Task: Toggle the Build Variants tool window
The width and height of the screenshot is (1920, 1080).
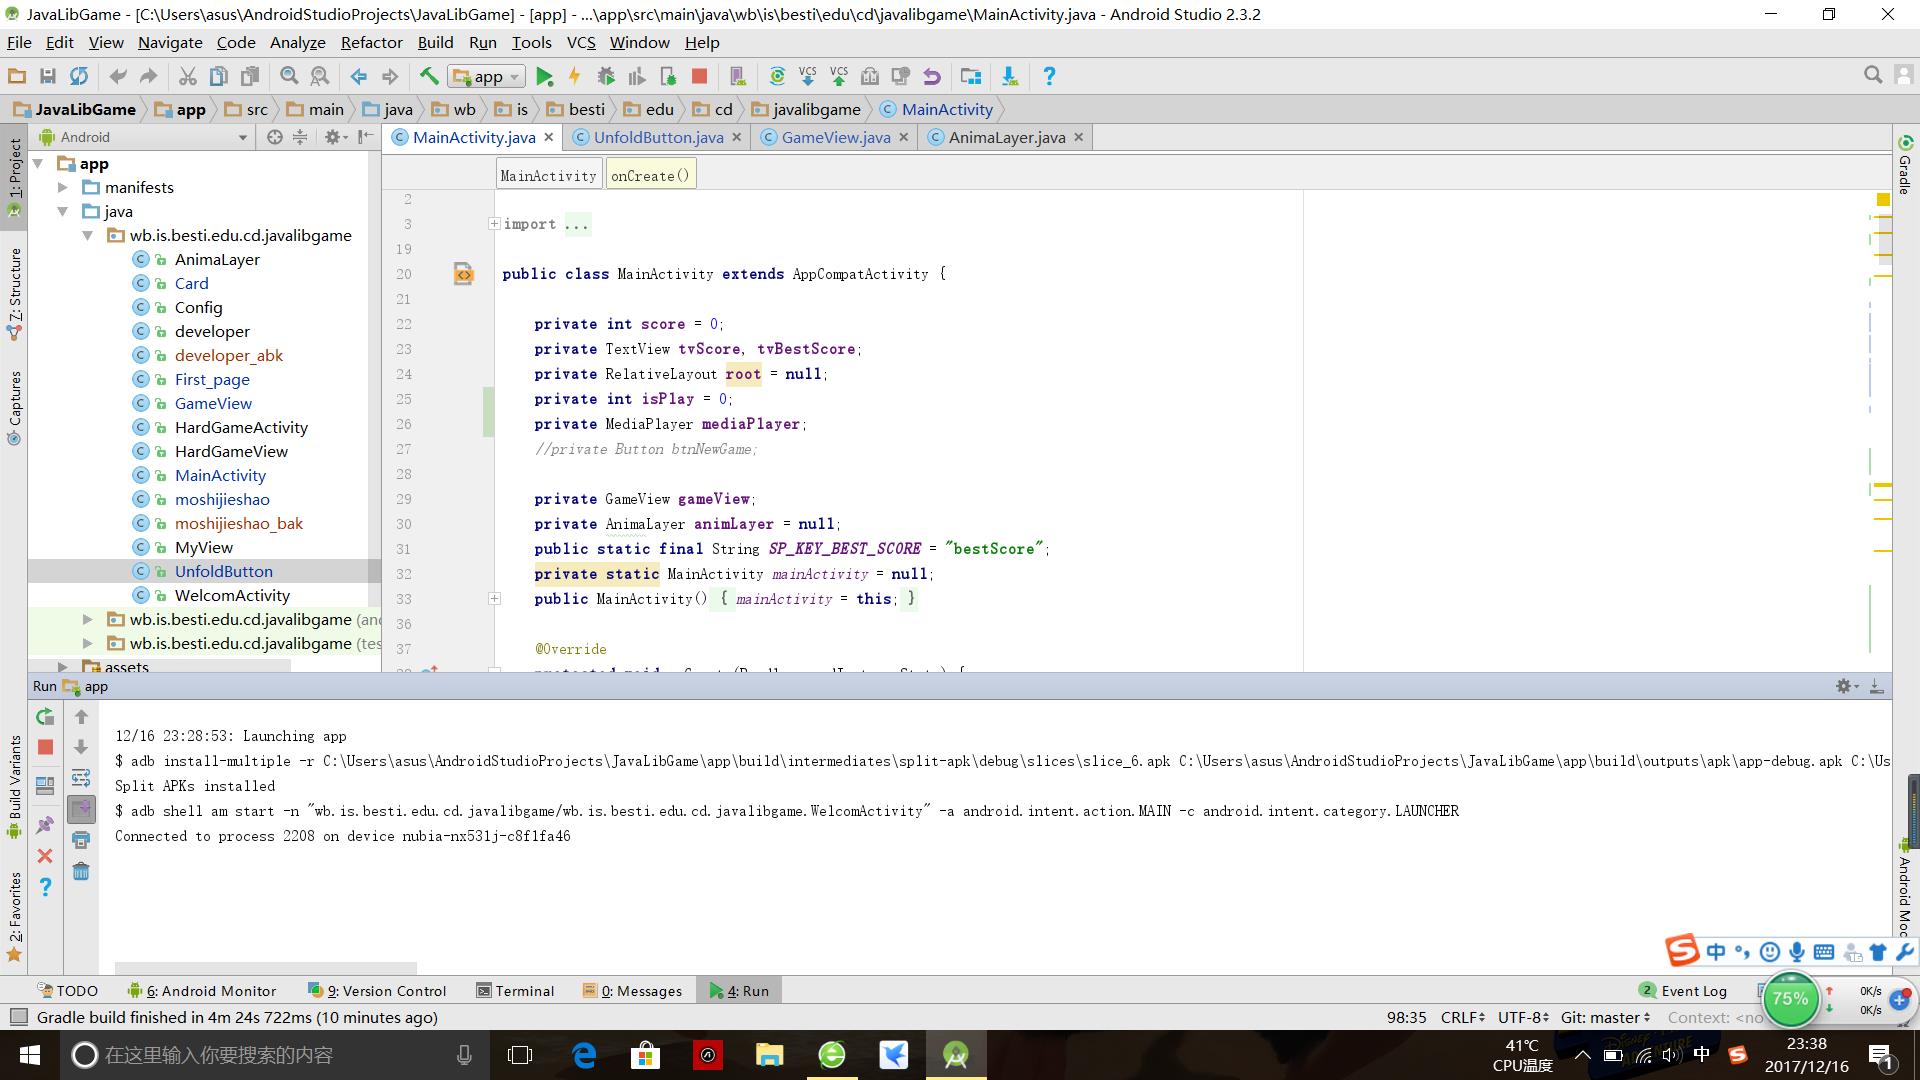Action: (14, 788)
